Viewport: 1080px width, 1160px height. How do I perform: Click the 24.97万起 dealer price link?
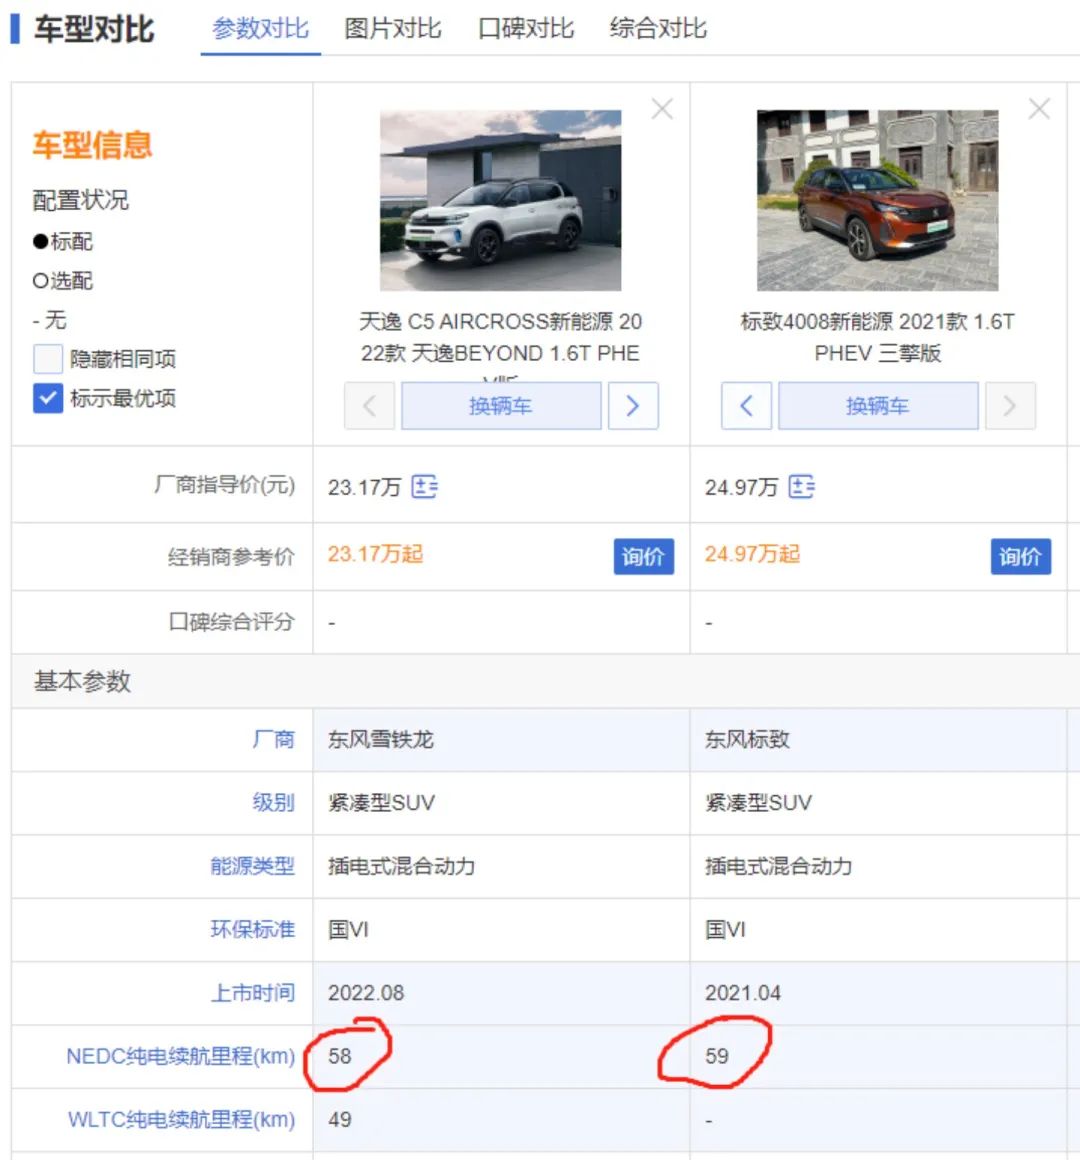[752, 554]
